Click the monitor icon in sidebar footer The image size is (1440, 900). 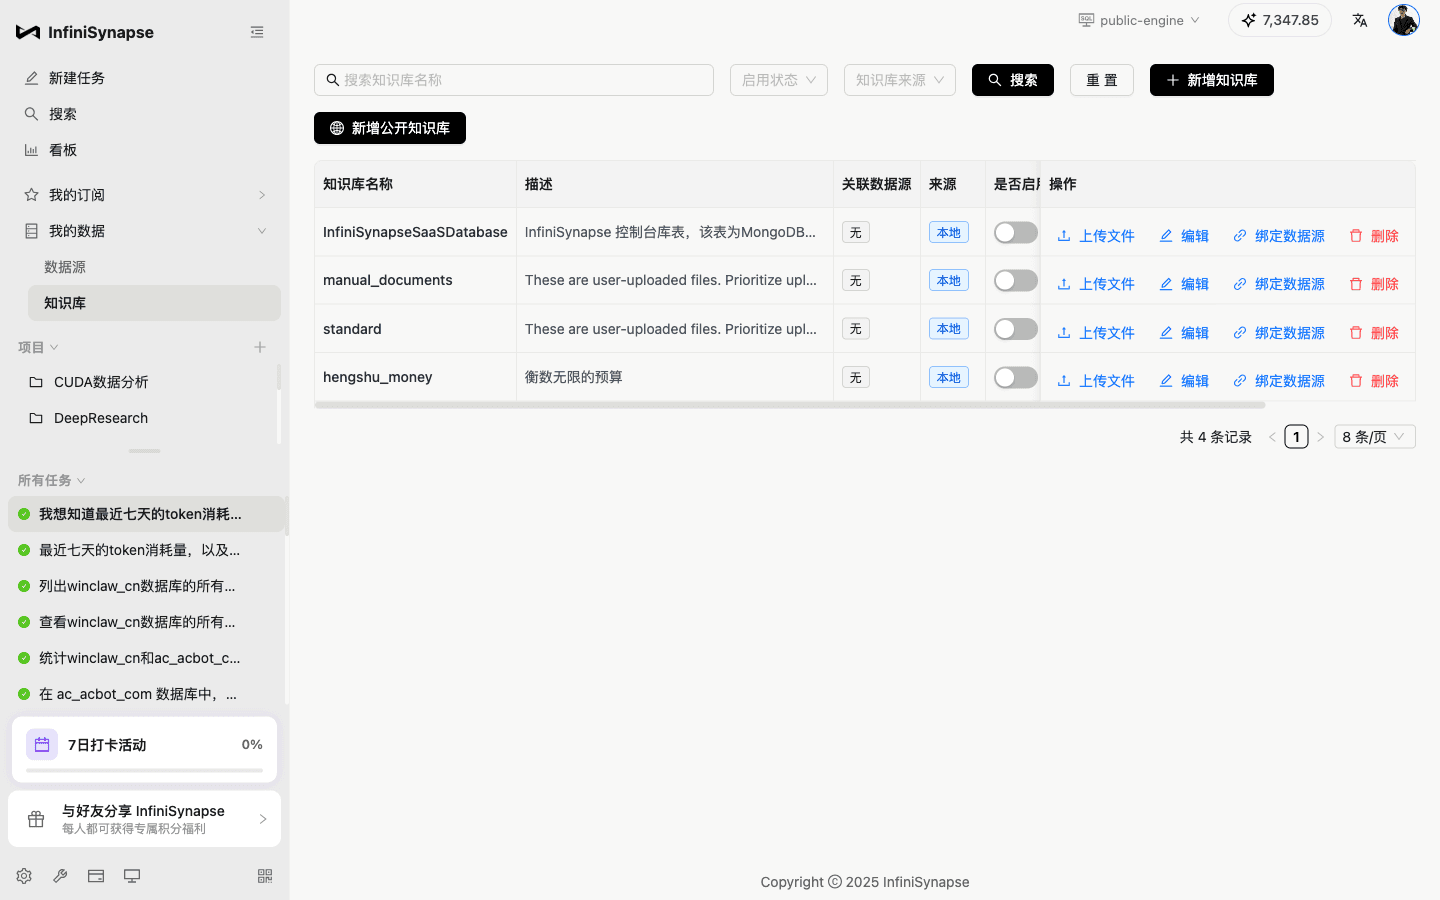132,876
